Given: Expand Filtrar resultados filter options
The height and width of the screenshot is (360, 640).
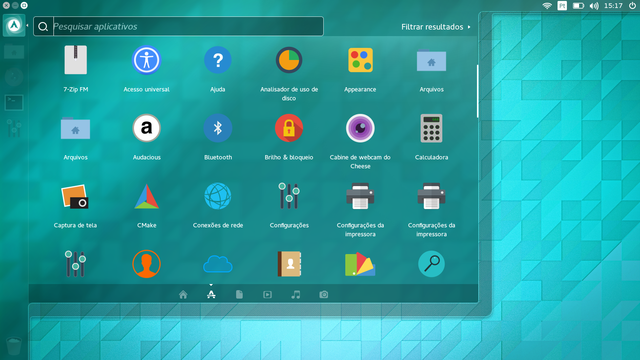Looking at the screenshot, I should click(436, 27).
